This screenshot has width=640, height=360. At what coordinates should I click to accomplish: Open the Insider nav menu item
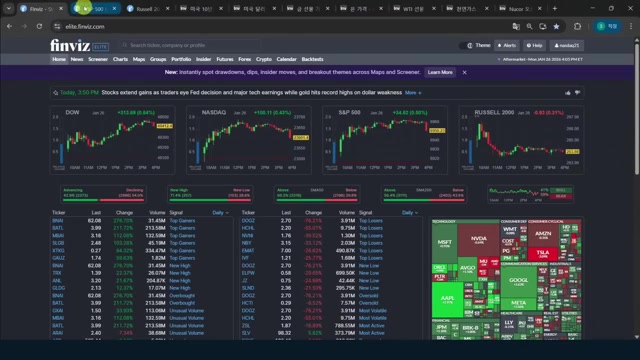[x=203, y=59]
